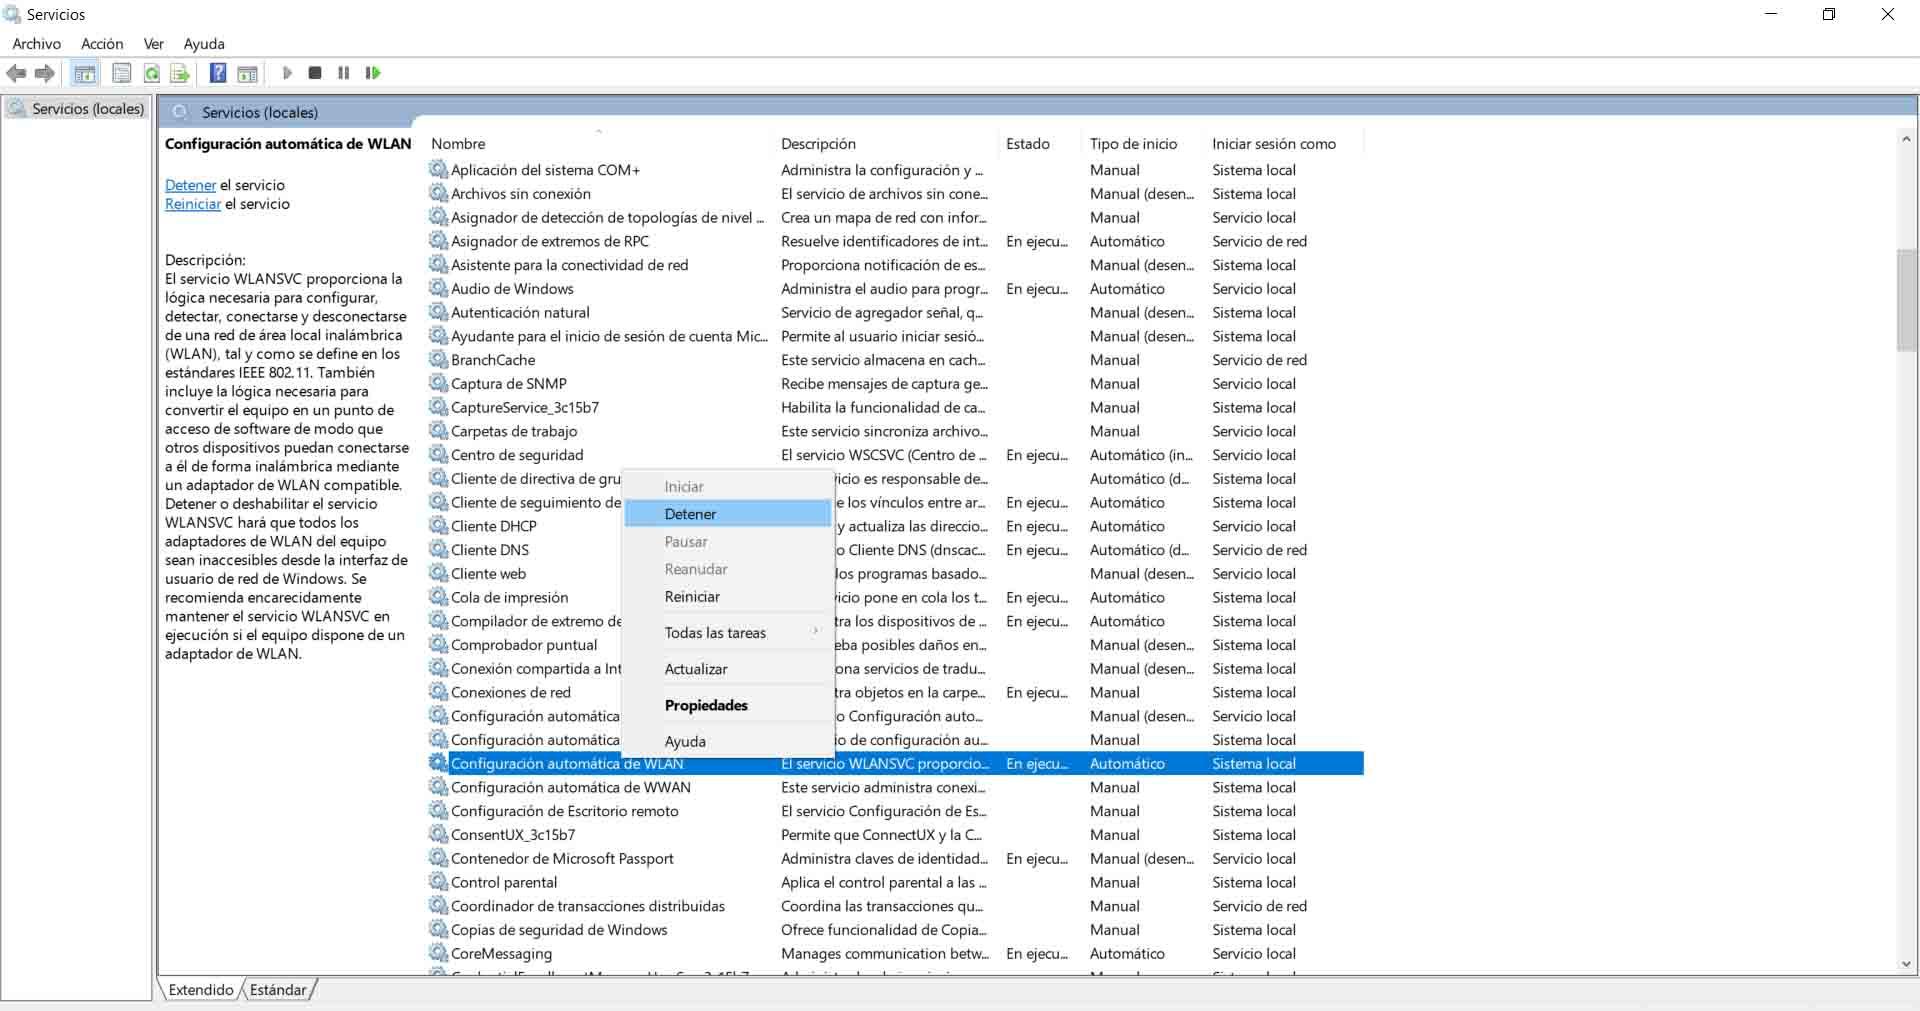Select Copias de seguridad de Windows service
1920x1011 pixels.
[x=559, y=930]
